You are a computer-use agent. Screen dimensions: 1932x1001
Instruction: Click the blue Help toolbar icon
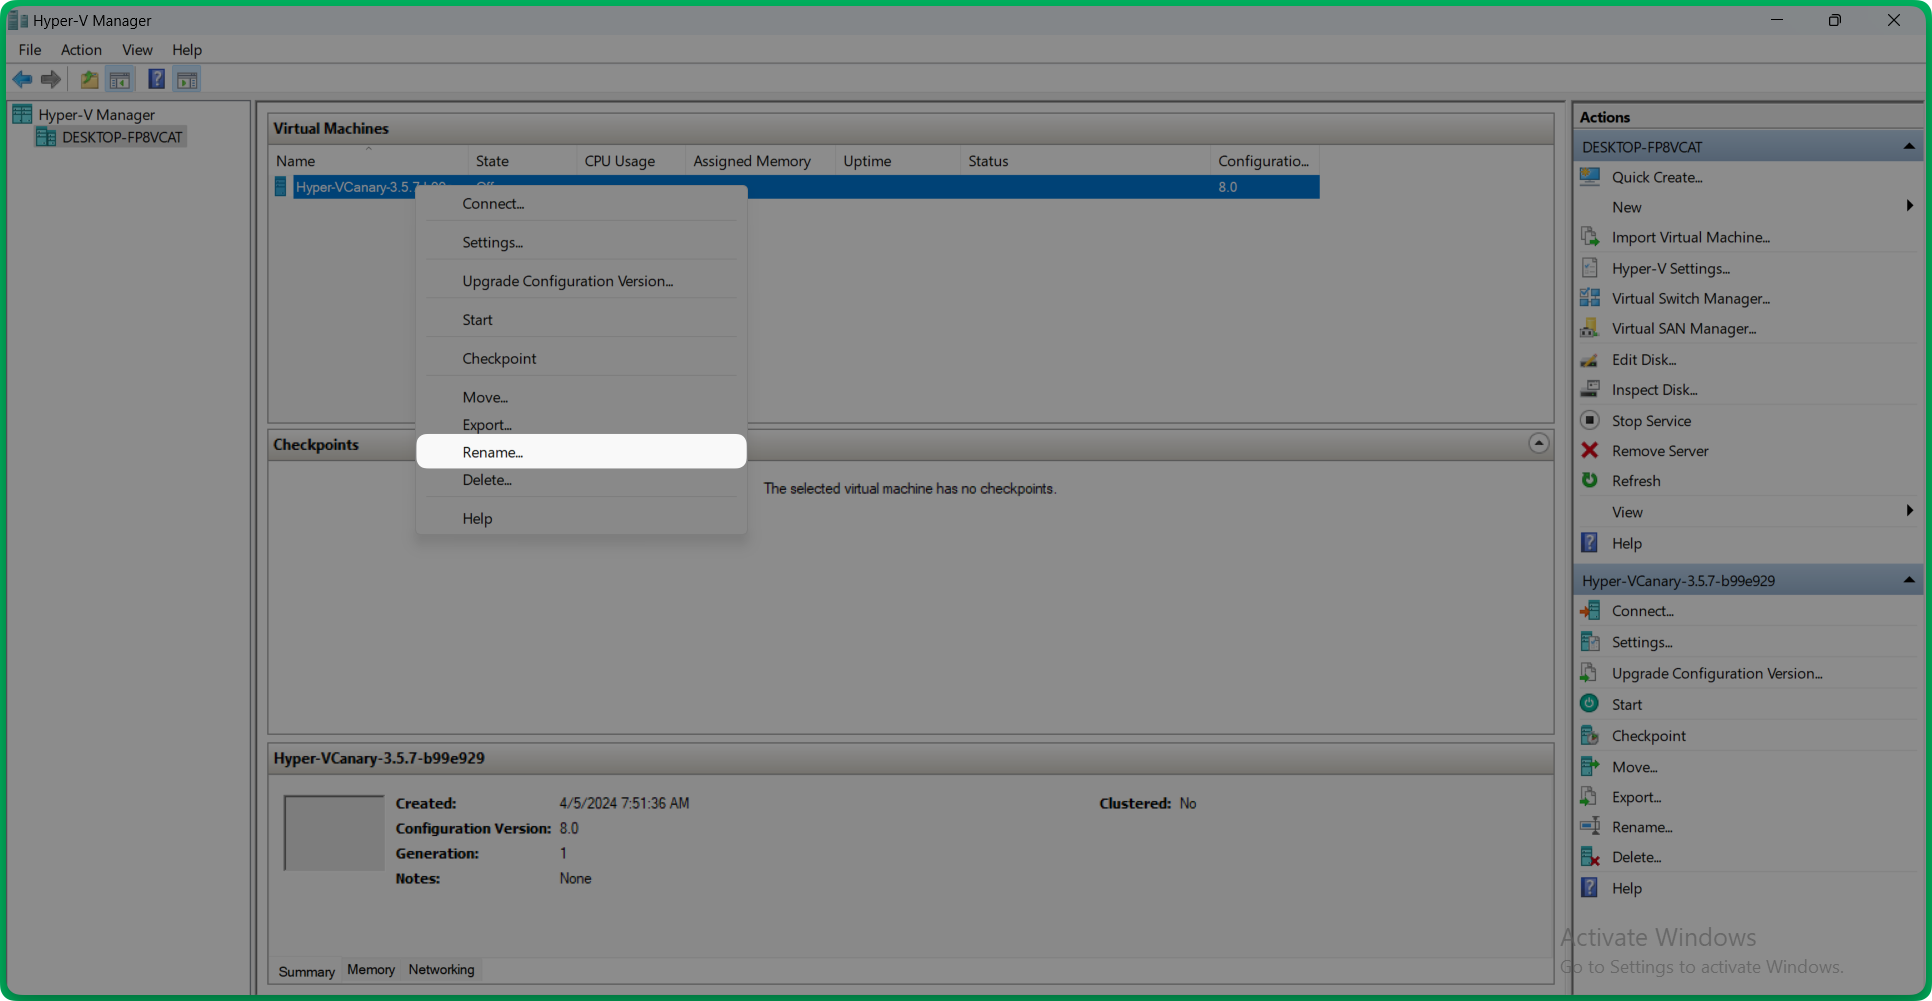tap(156, 79)
